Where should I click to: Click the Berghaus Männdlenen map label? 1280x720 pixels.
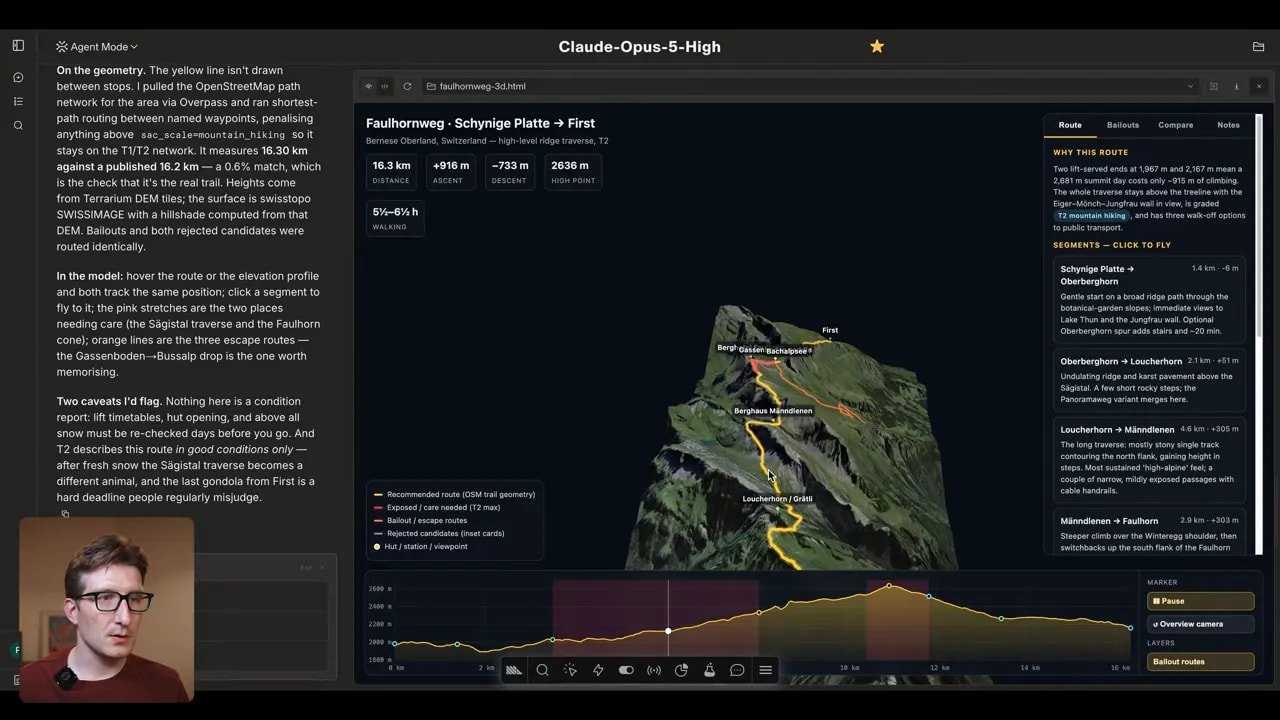(x=773, y=411)
